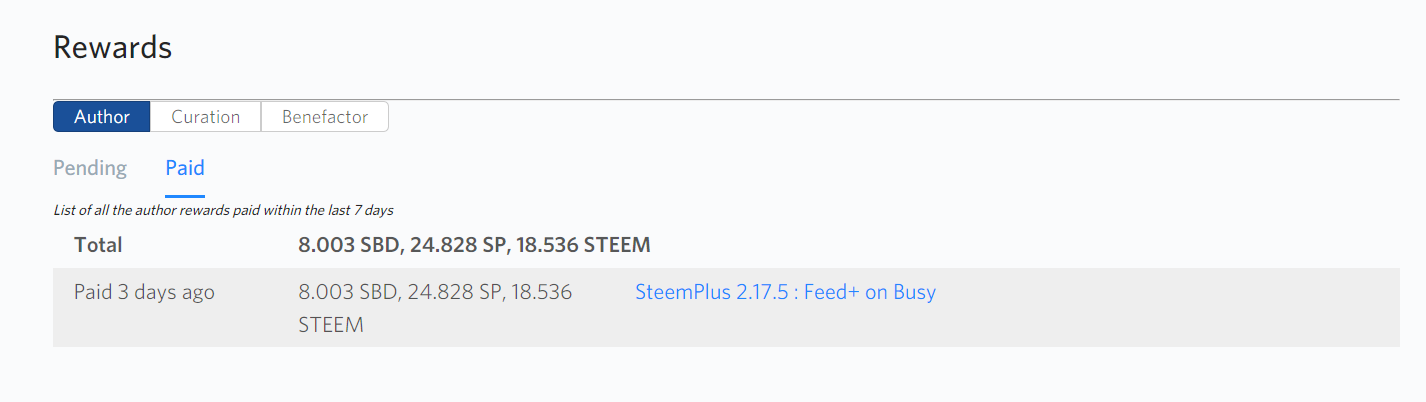Open the SteemPlus 2.17.5 post link
The width and height of the screenshot is (1426, 402).
(x=785, y=293)
